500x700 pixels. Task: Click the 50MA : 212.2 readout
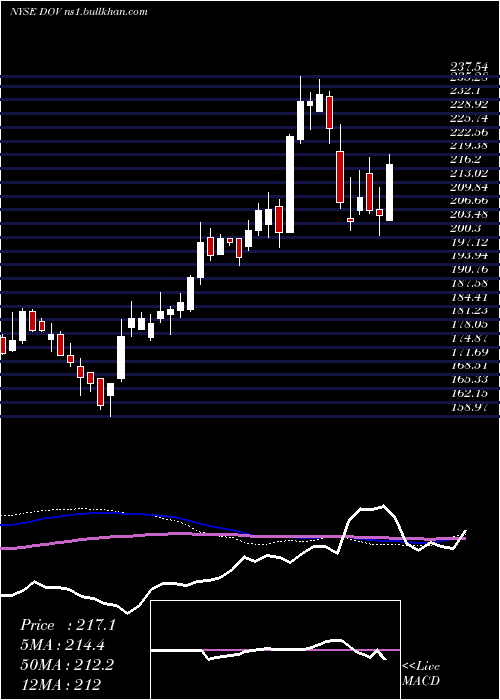click(x=67, y=665)
